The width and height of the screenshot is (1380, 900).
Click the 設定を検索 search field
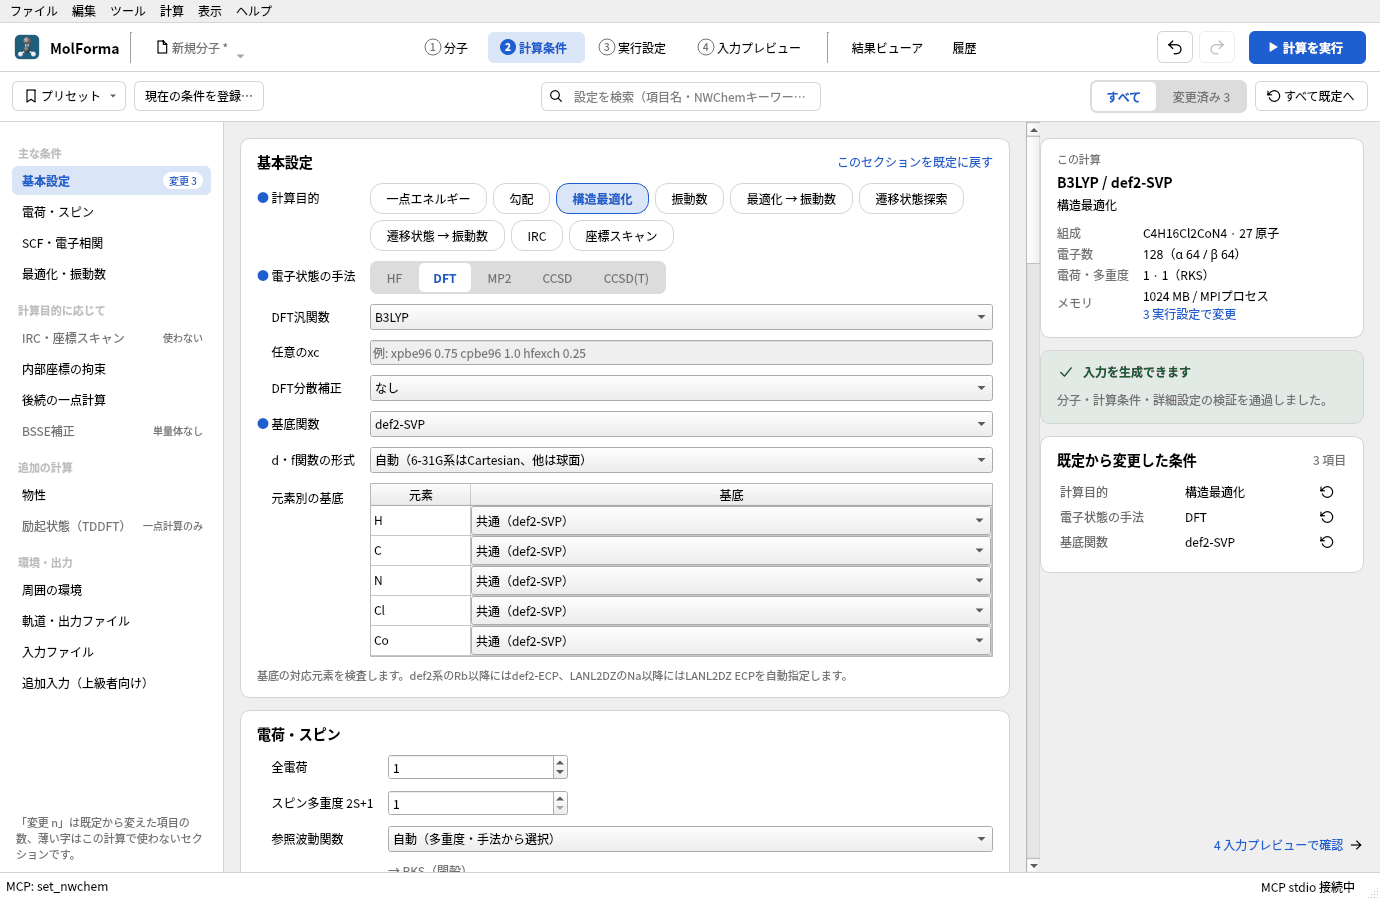coord(681,97)
